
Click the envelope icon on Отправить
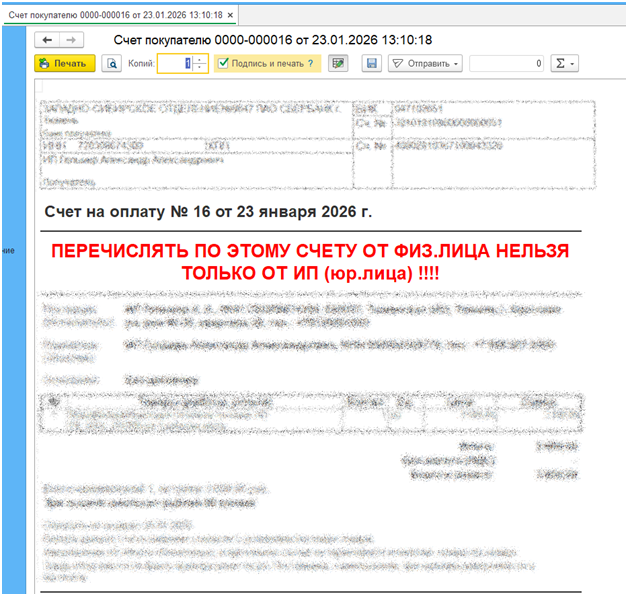tap(397, 63)
